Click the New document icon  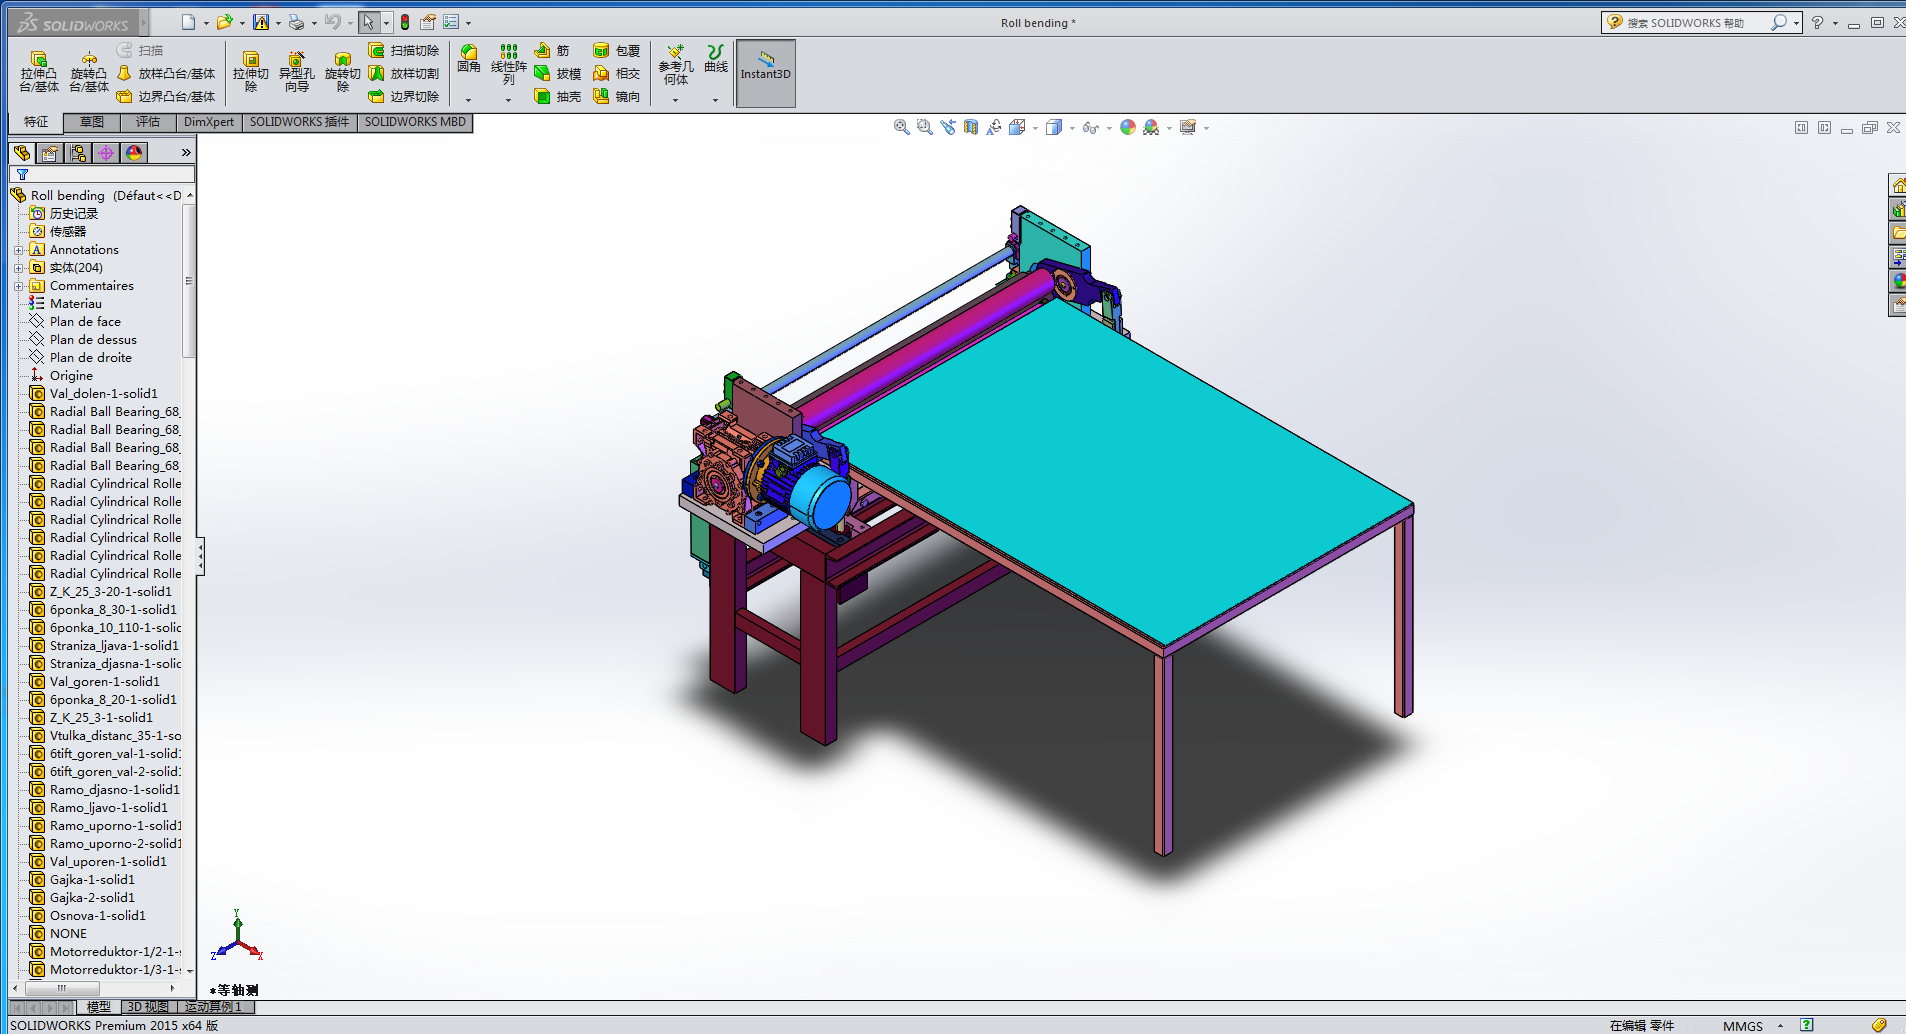pos(188,22)
